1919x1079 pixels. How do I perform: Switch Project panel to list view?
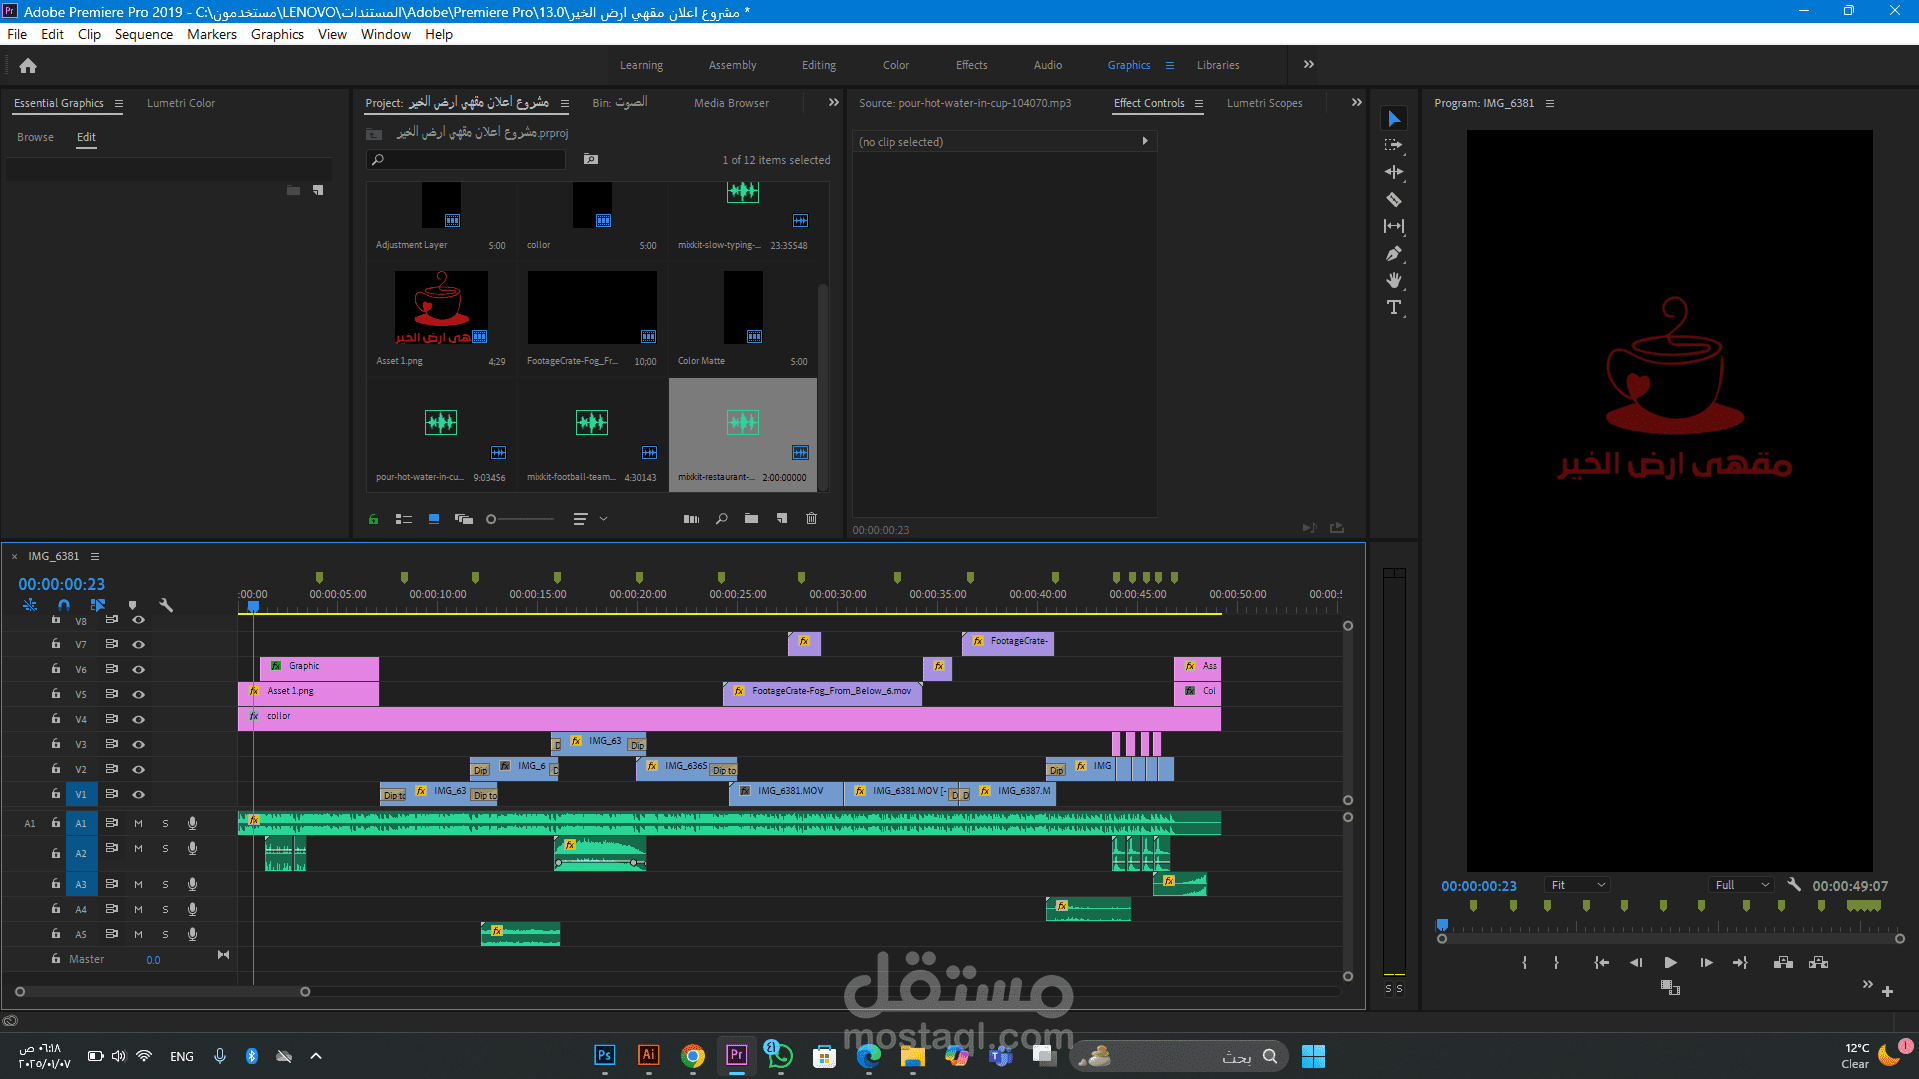(x=404, y=519)
